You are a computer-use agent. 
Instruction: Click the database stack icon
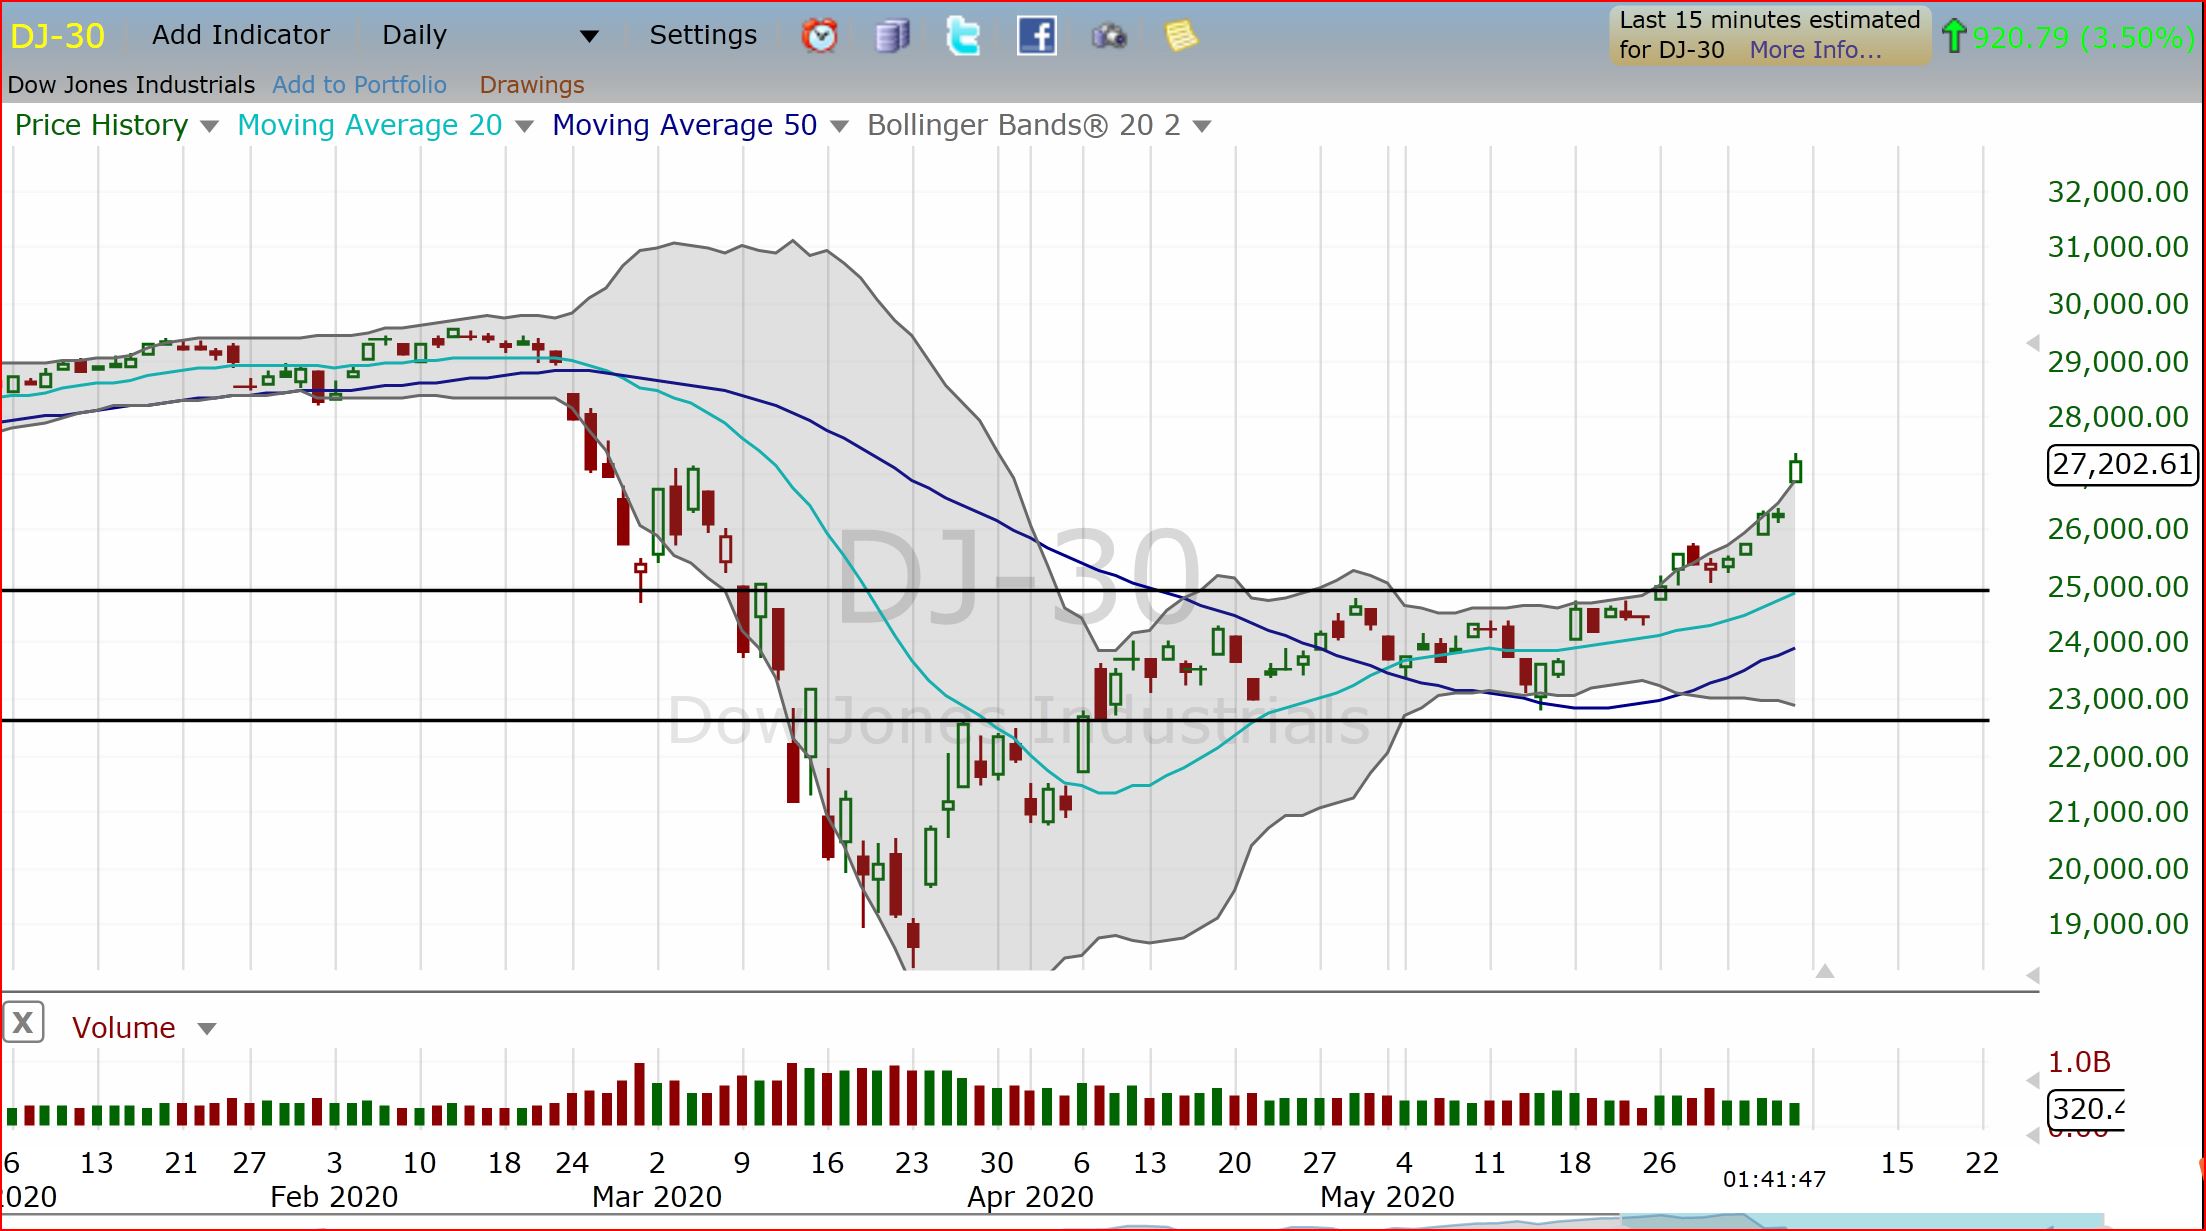coord(891,37)
